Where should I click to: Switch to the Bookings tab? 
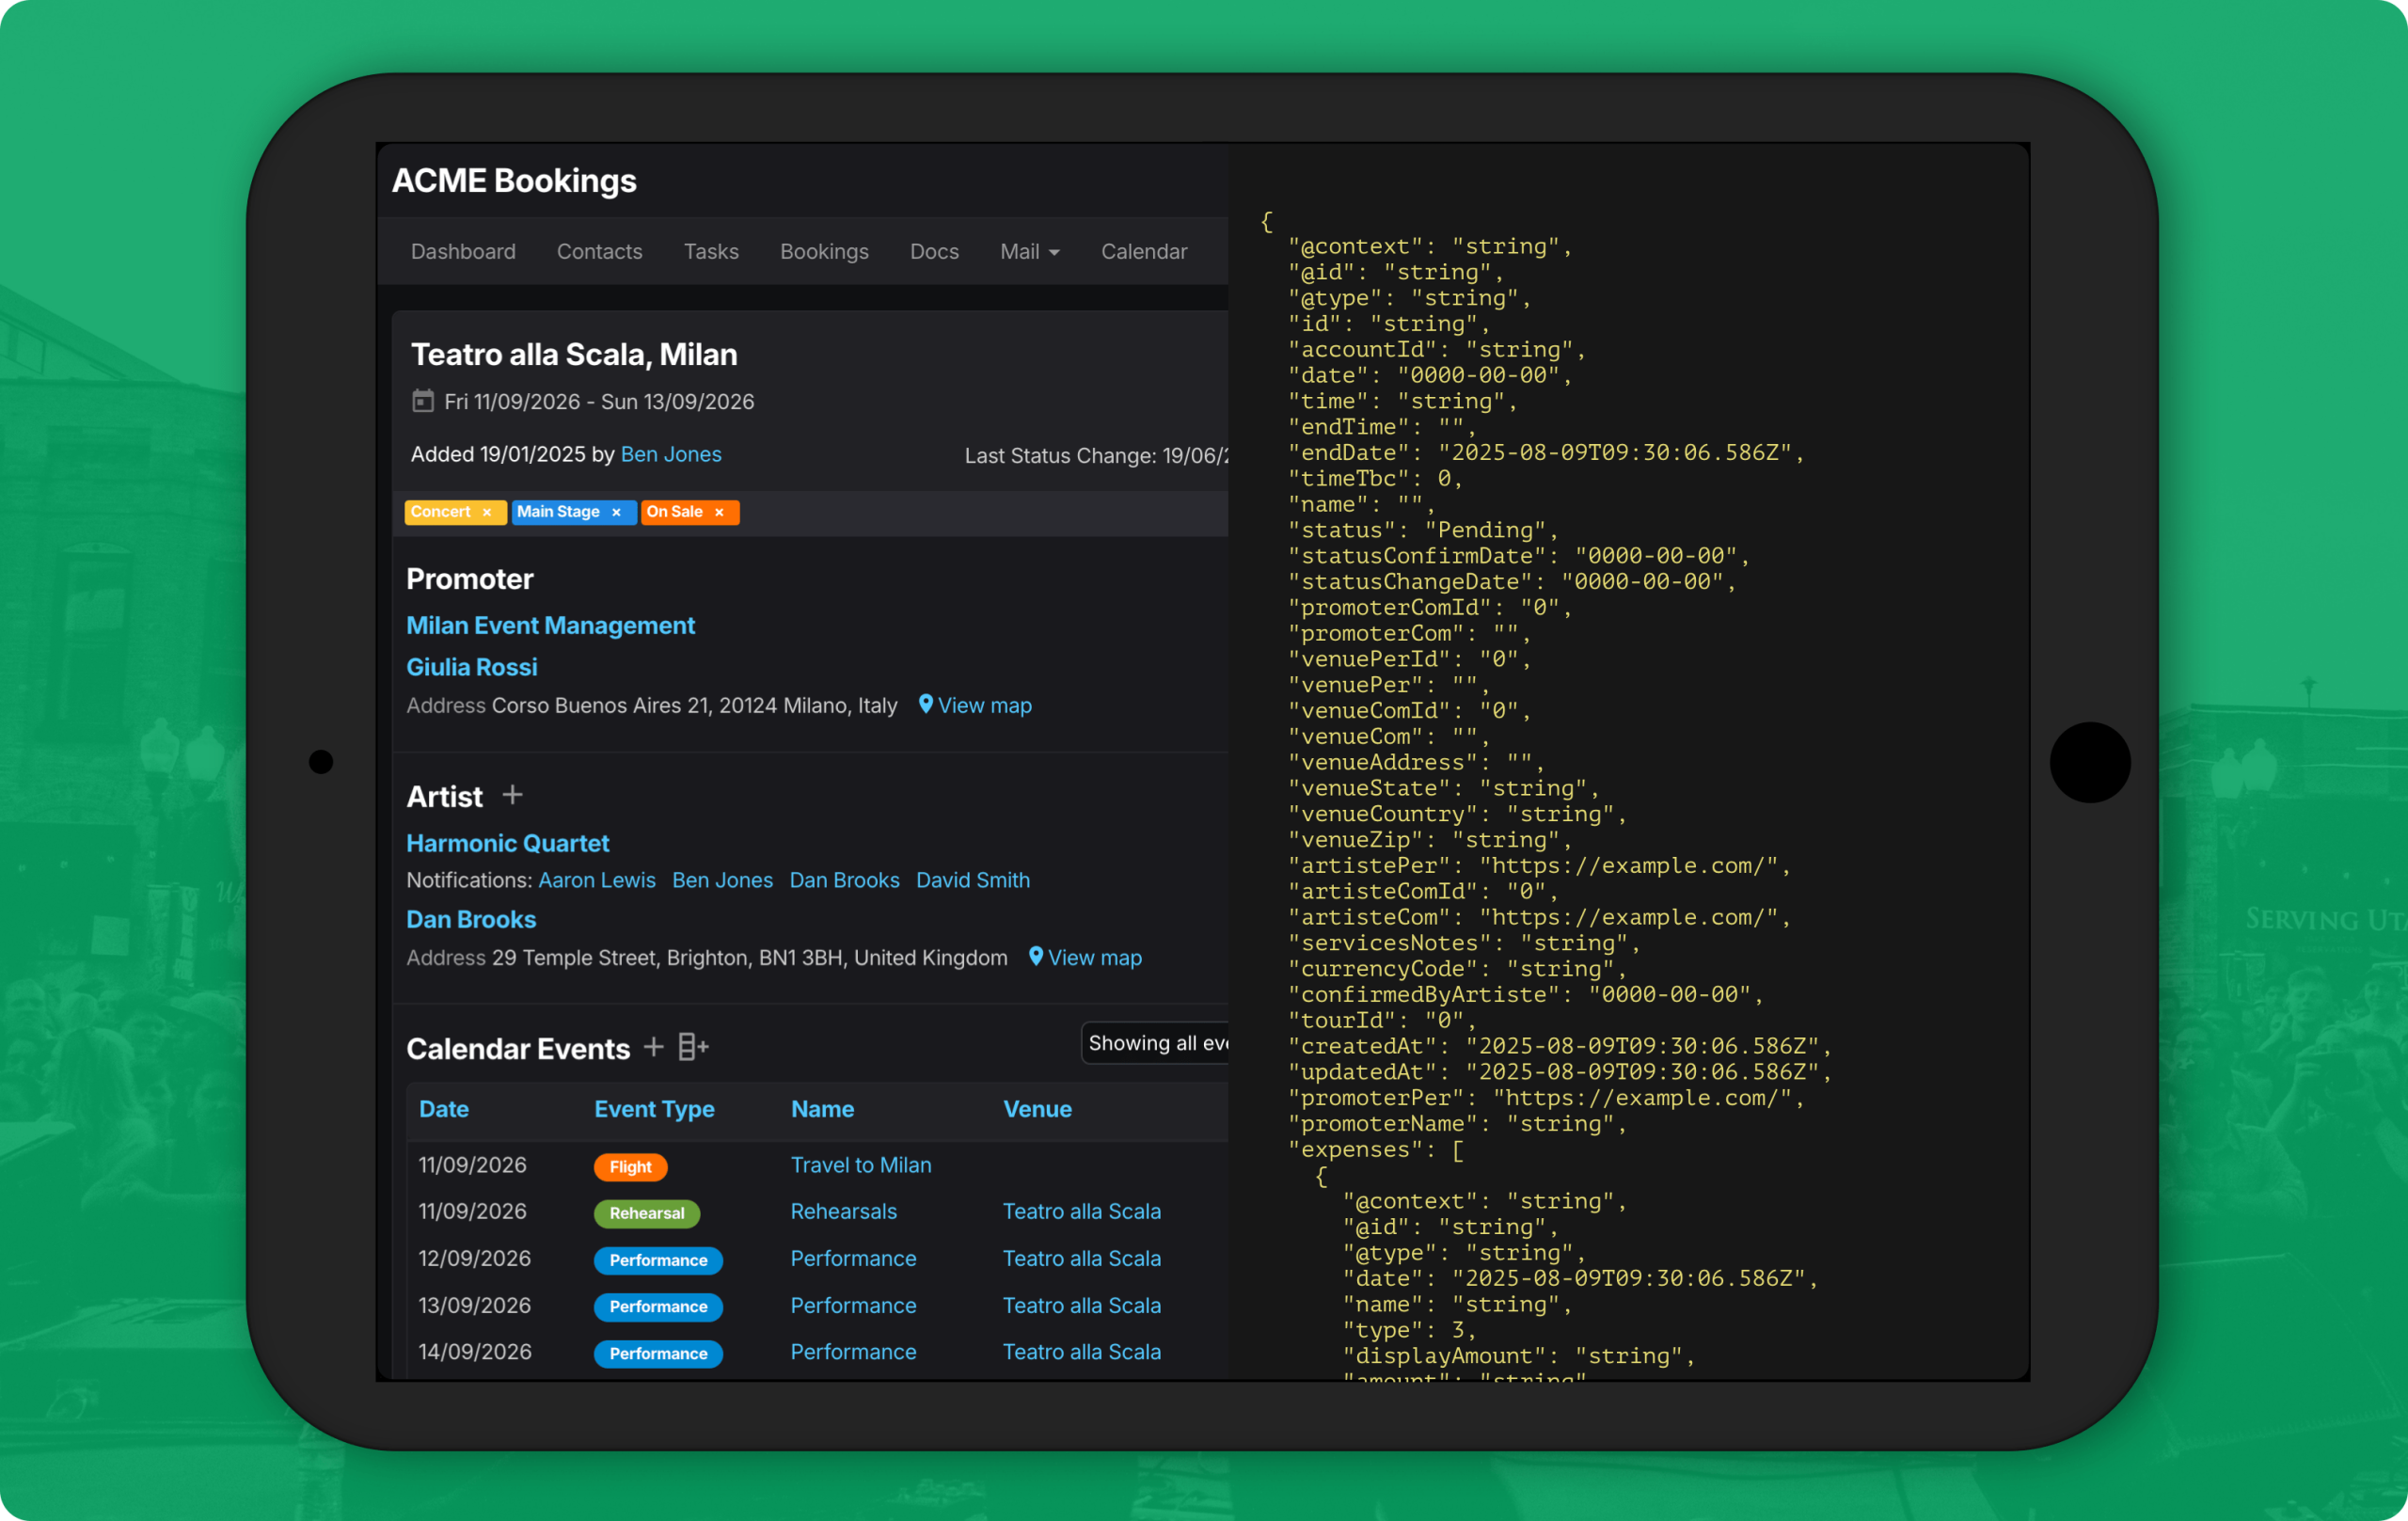[x=824, y=251]
